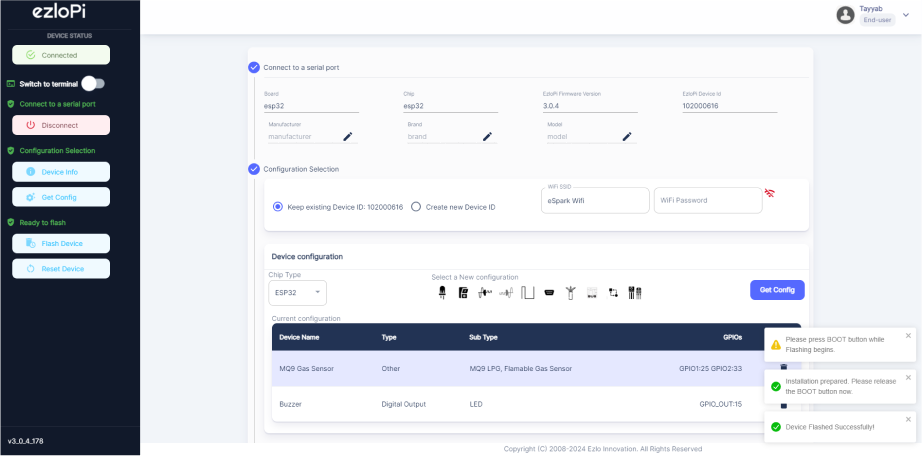Click the Ready to flash sidebar step
Viewport: 922px width, 456px height.
click(42, 222)
